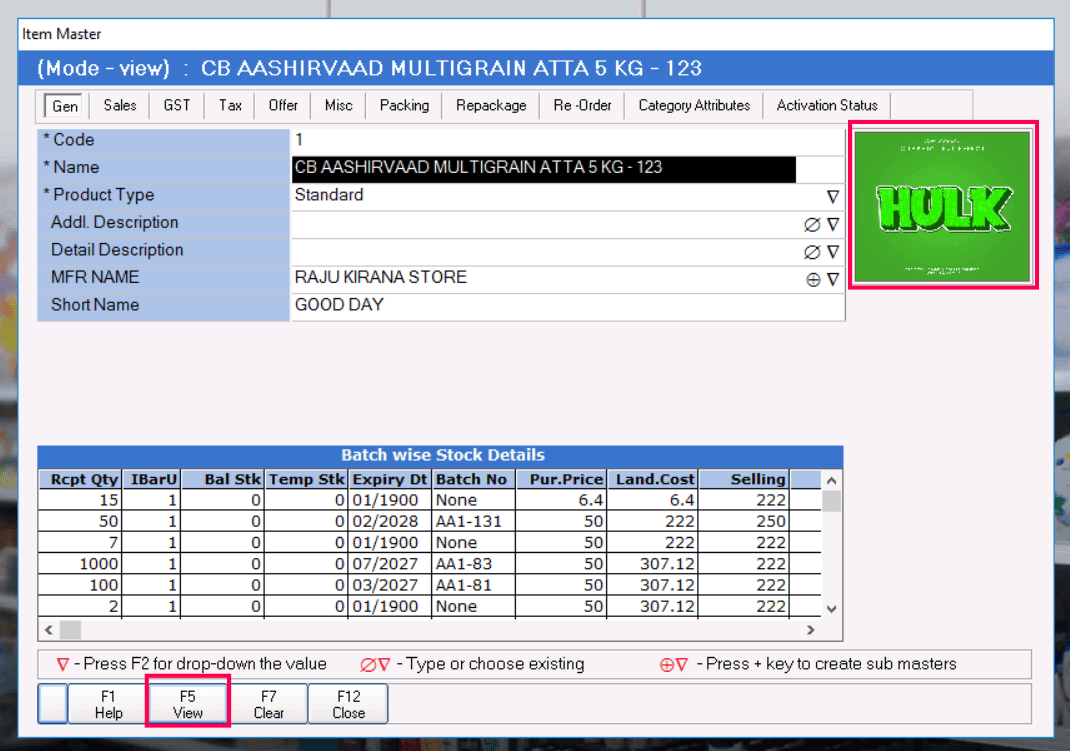
Task: Open the GST tab
Action: pos(177,106)
